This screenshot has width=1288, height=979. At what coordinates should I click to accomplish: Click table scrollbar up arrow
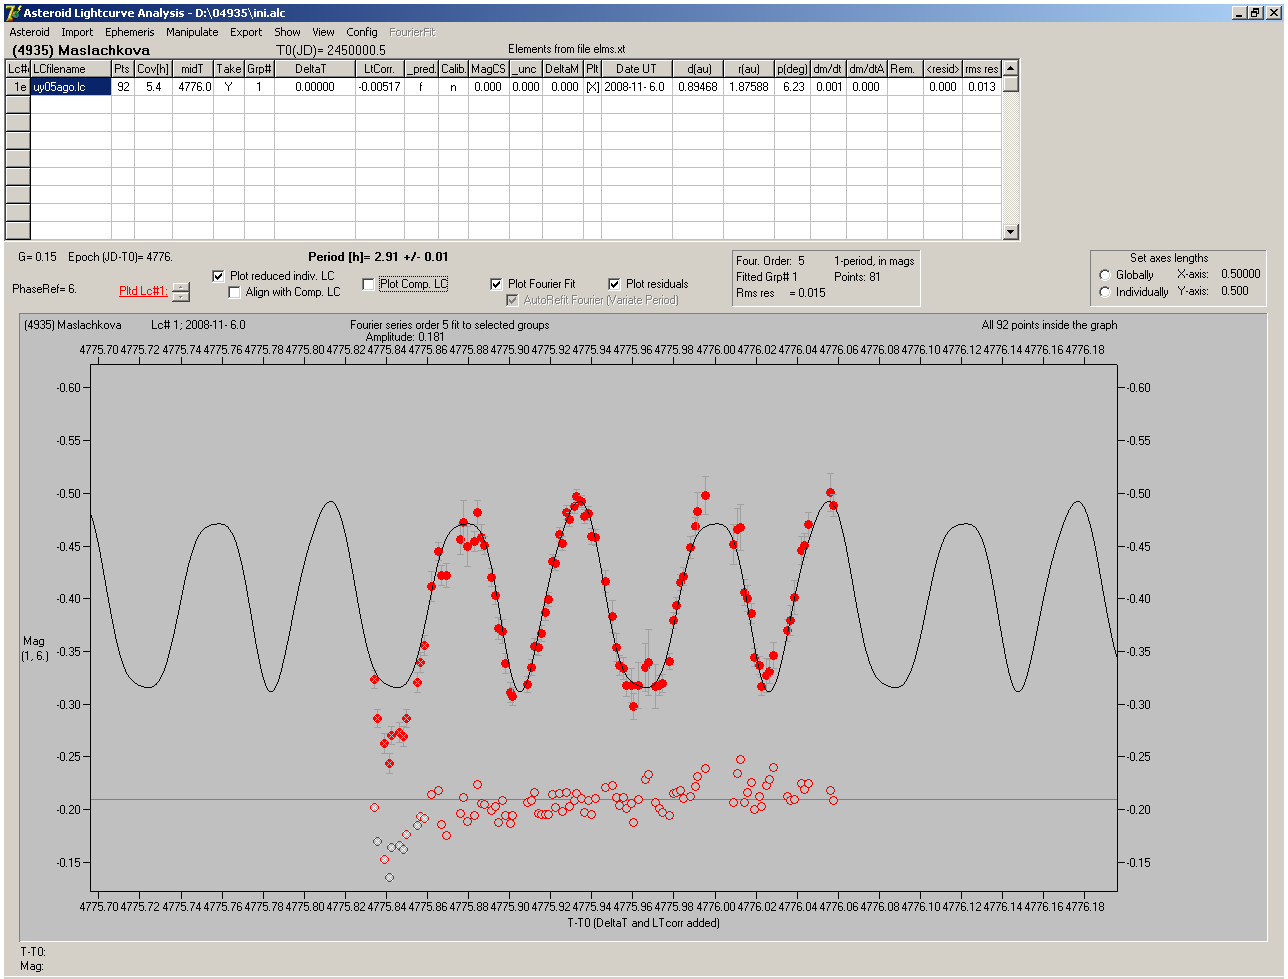pyautogui.click(x=1010, y=68)
